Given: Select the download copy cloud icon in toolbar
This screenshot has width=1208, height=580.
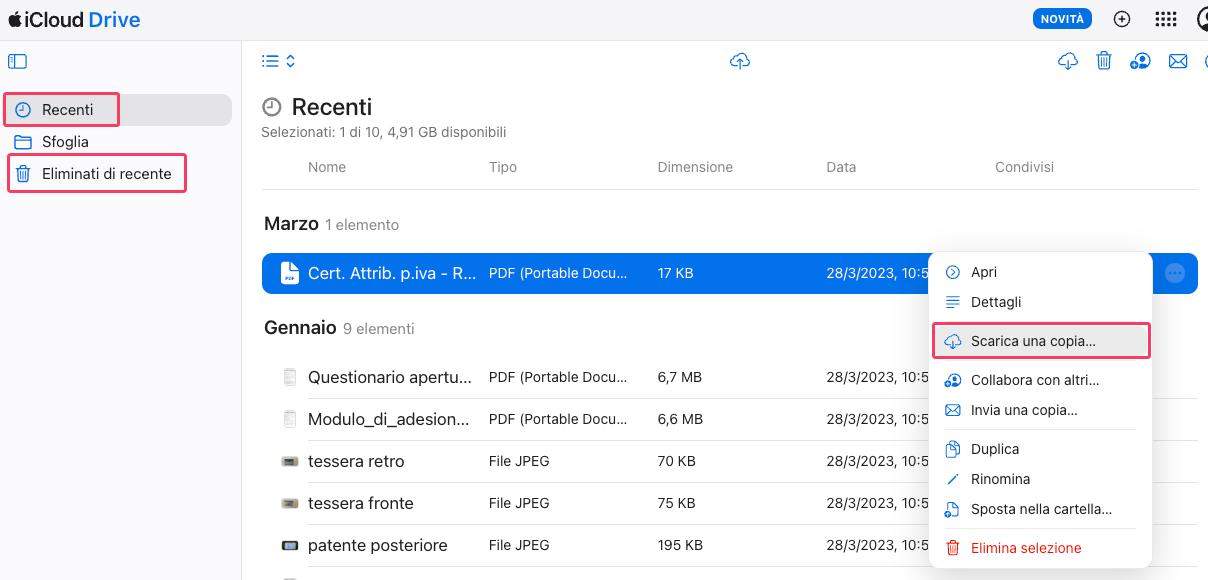Looking at the screenshot, I should point(1067,61).
